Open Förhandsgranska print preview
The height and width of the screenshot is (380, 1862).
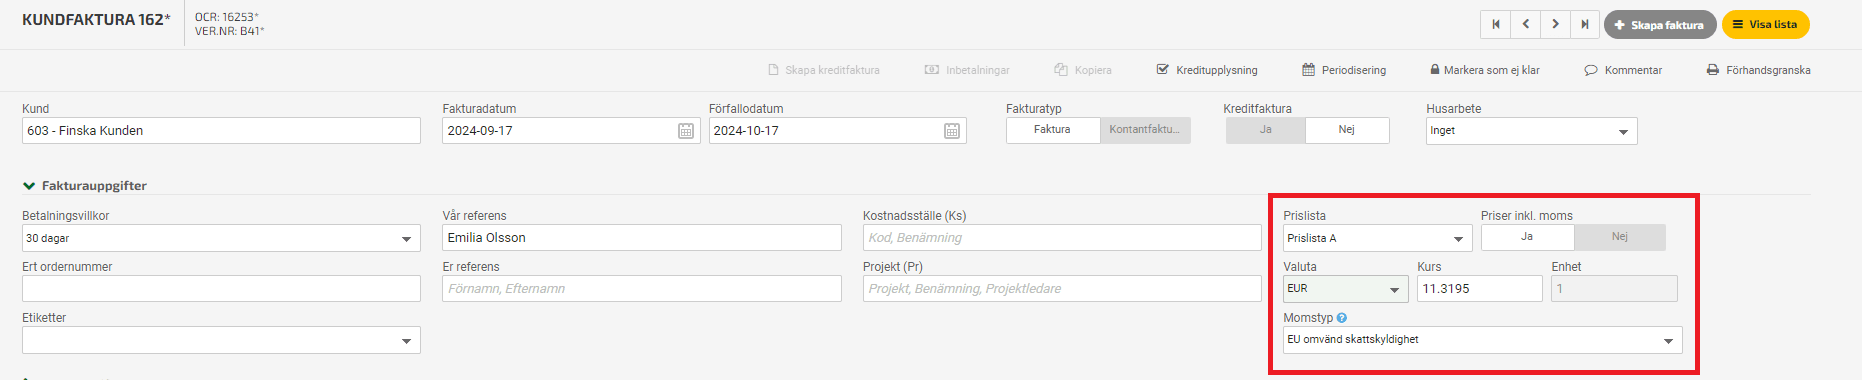point(1758,70)
